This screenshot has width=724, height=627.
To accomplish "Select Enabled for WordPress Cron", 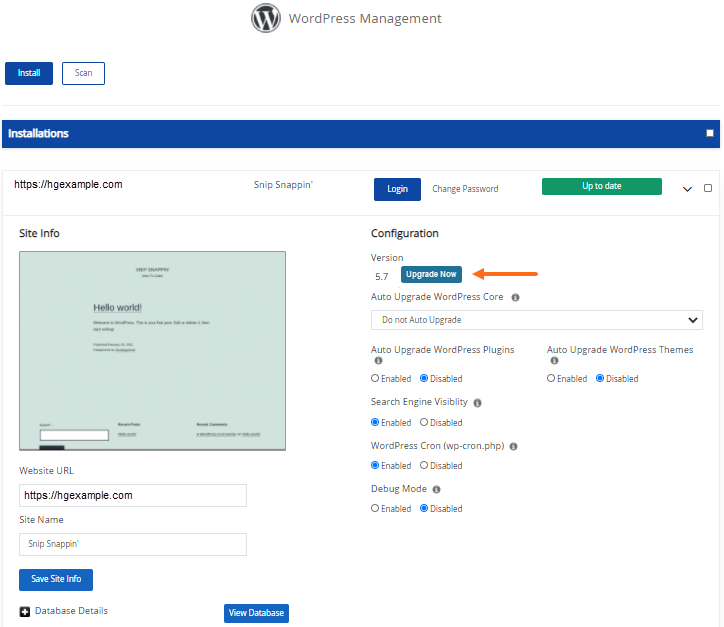I will coord(375,465).
